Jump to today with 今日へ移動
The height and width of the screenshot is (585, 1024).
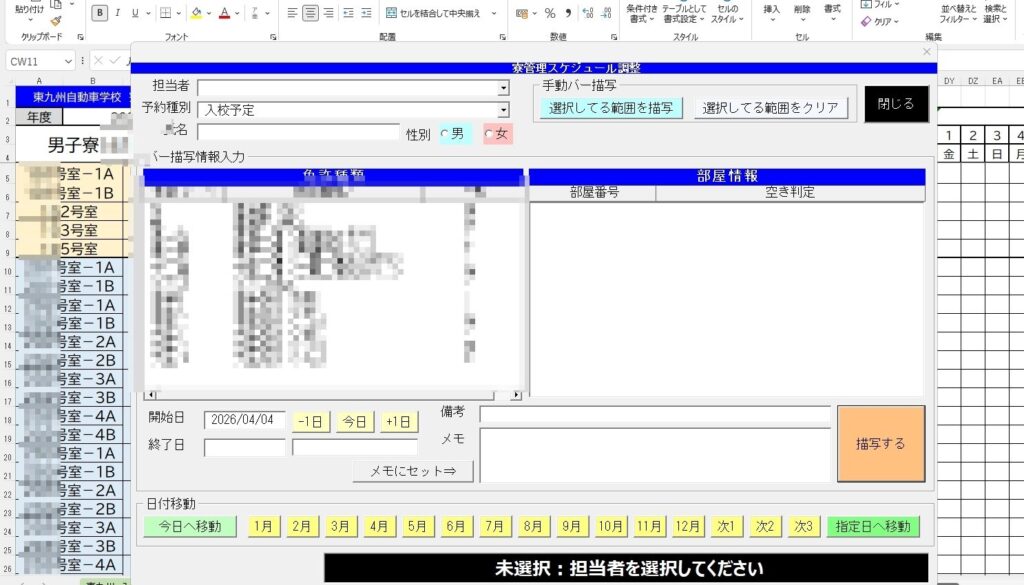(x=189, y=526)
